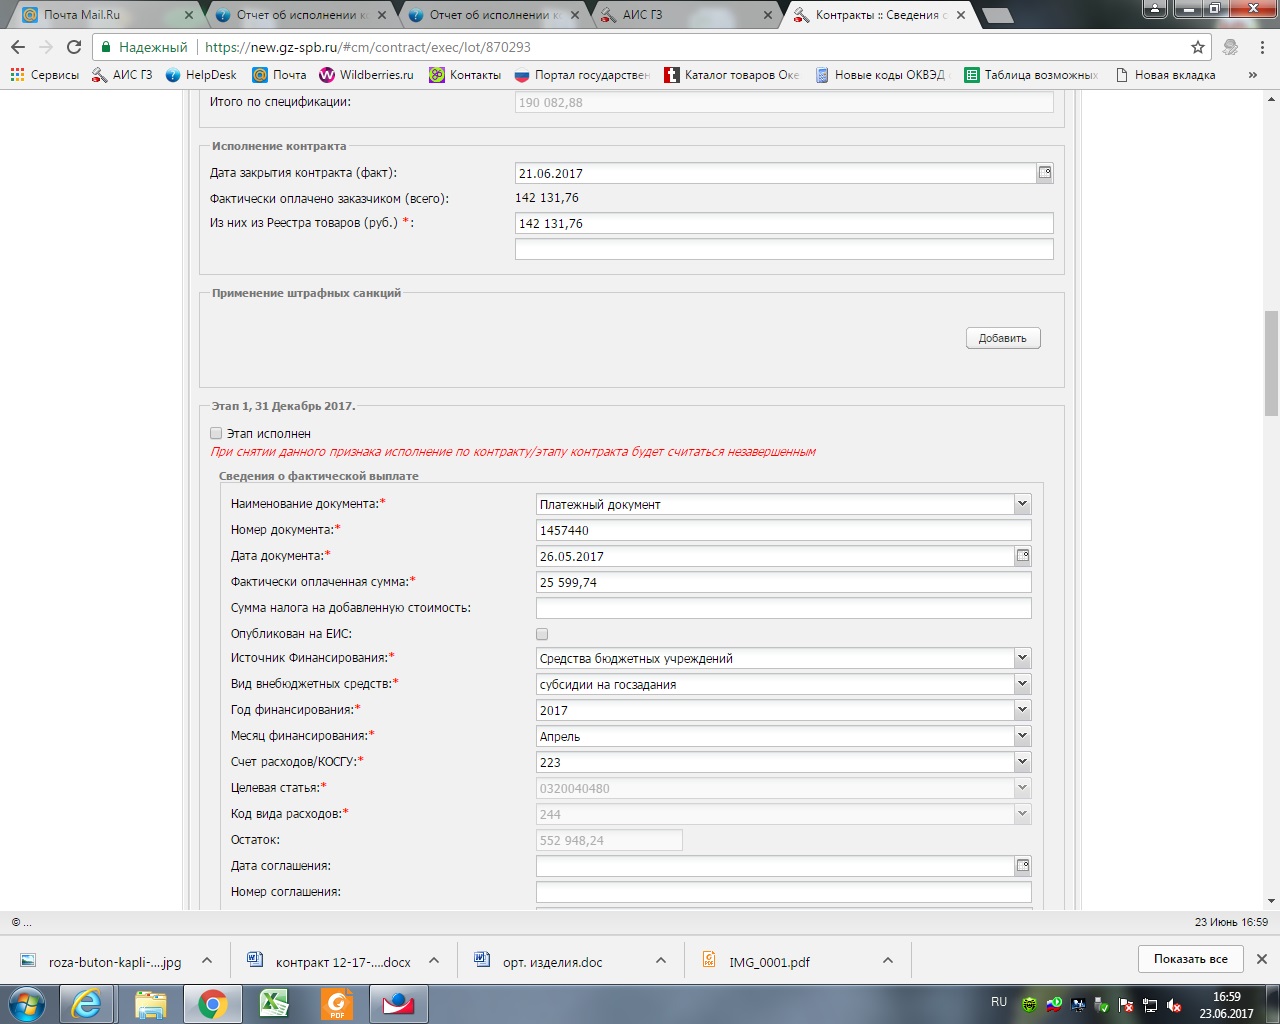
Task: Open the Каталог товаров bookmark
Action: [732, 75]
